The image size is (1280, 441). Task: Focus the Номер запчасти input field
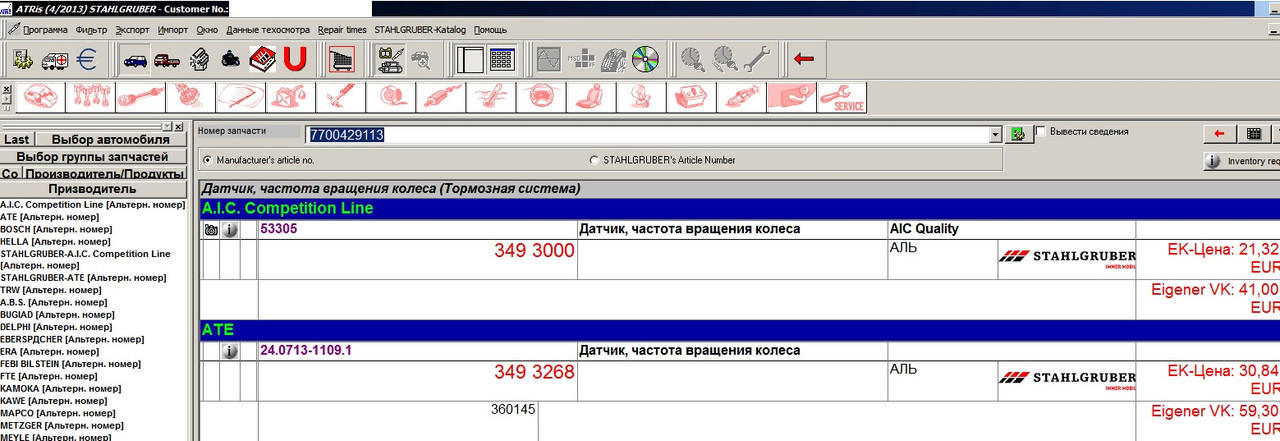(x=646, y=134)
